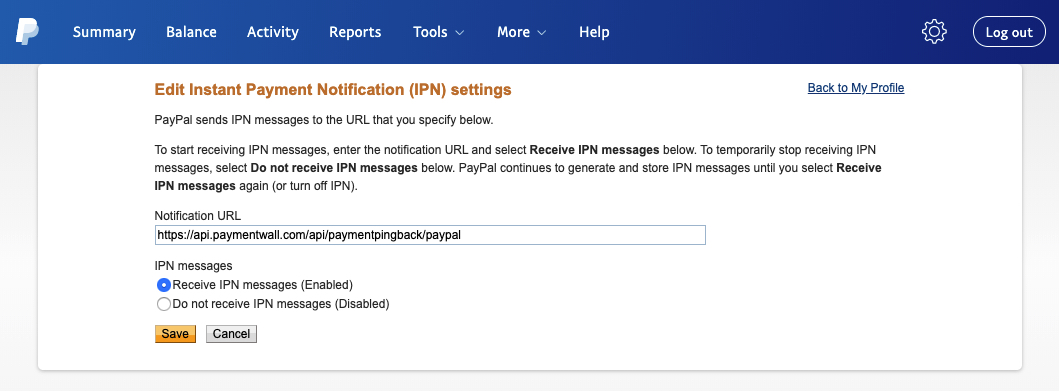Save the IPN settings
1059x391 pixels.
pos(175,334)
